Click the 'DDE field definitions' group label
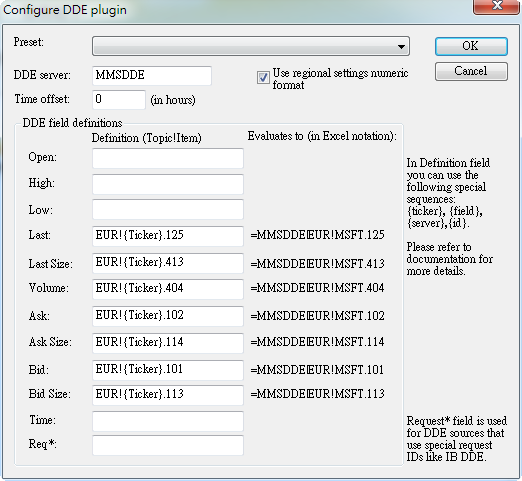The width and height of the screenshot is (522, 481). point(72,123)
